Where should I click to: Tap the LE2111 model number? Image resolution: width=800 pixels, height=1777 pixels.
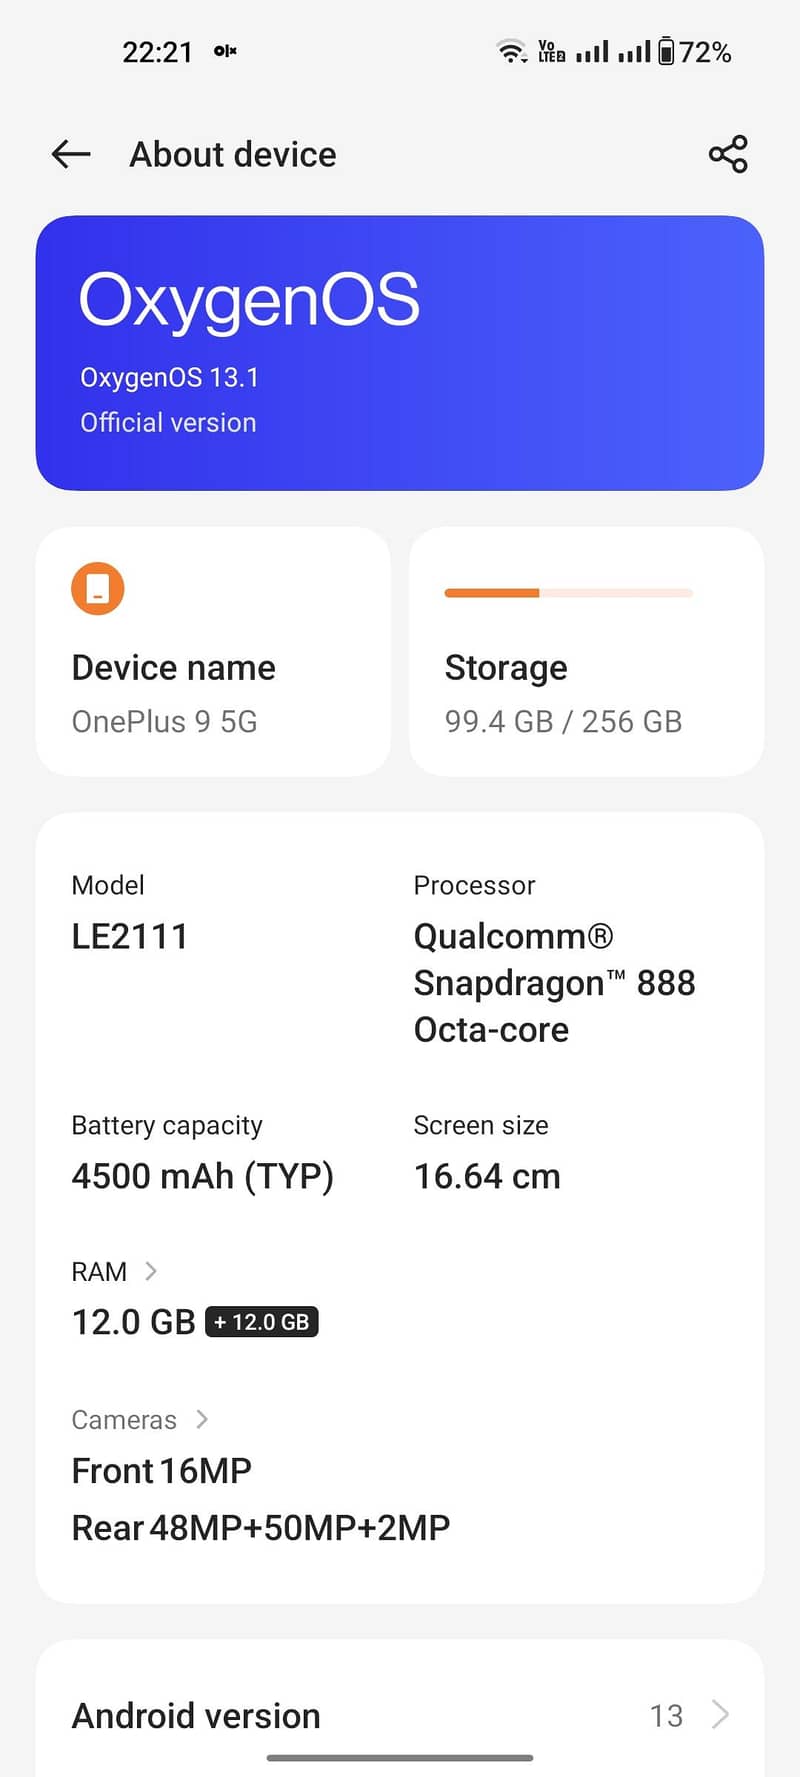(130, 937)
